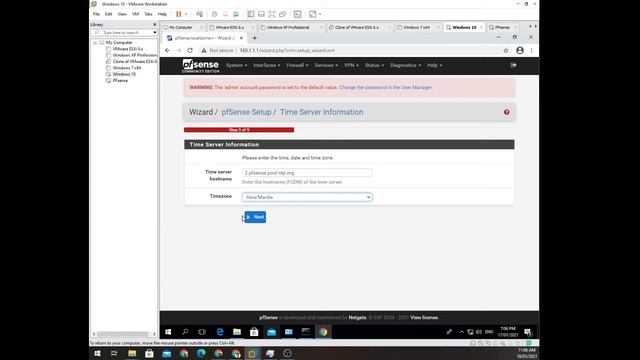Click the guest VM taskbar volume icon
Screen dimensions: 640x360
click(x=479, y=332)
